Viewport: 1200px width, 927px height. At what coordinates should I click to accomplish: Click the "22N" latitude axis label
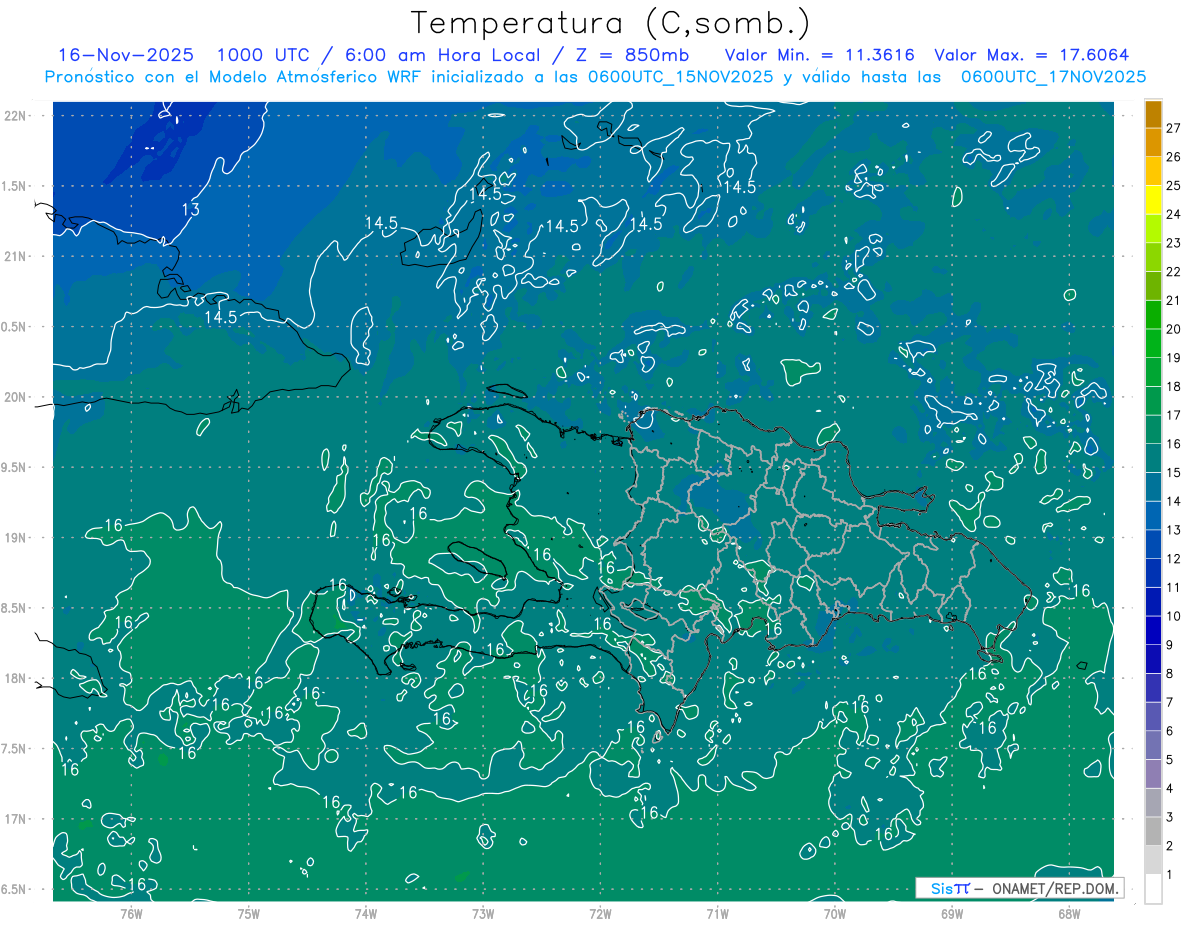17,116
